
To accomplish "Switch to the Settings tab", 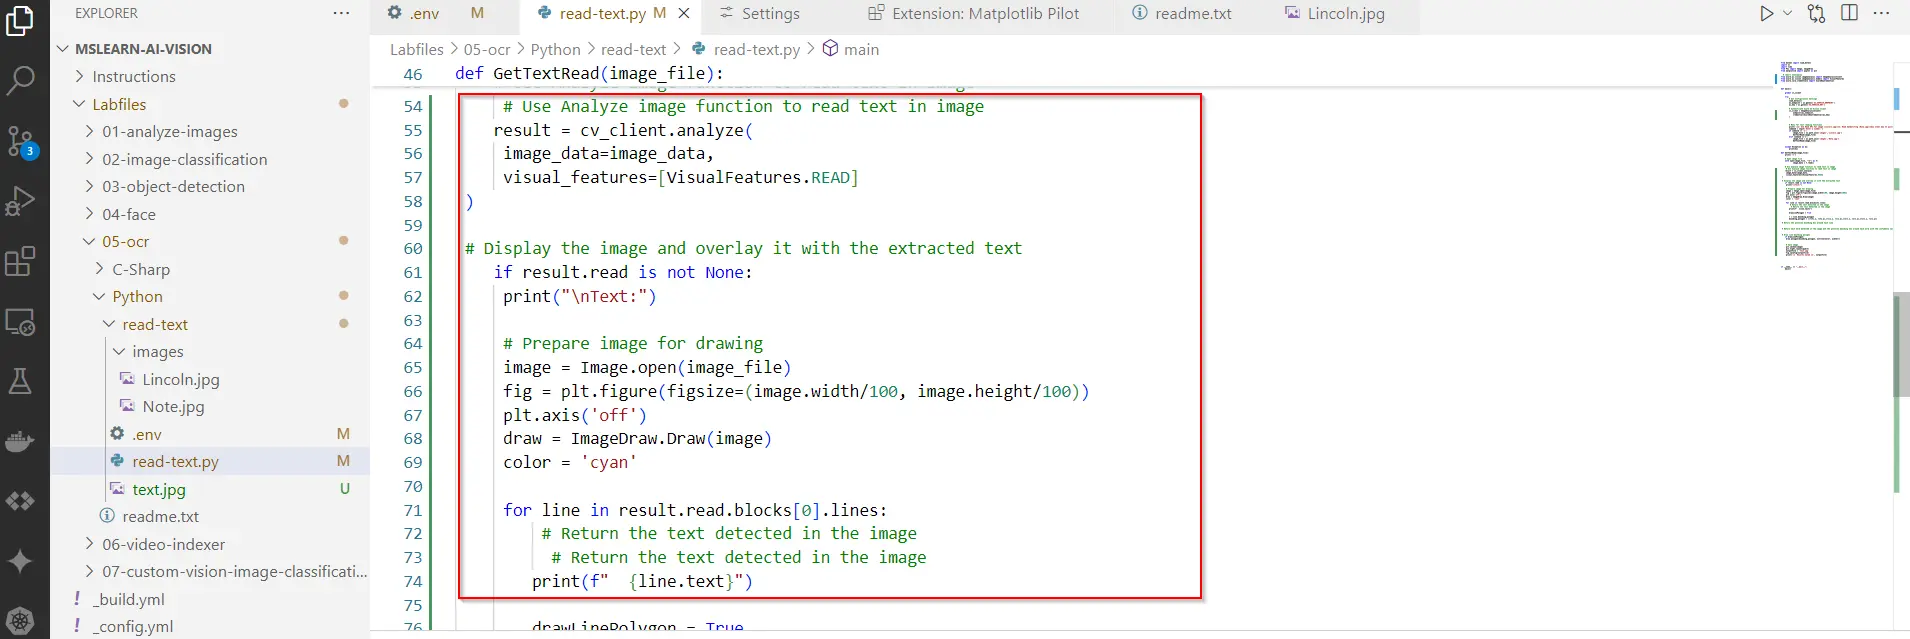I will tap(769, 13).
